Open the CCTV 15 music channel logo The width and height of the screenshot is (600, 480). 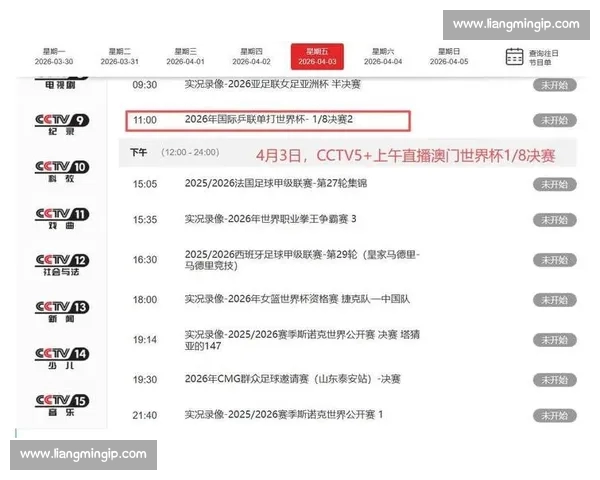(x=62, y=405)
